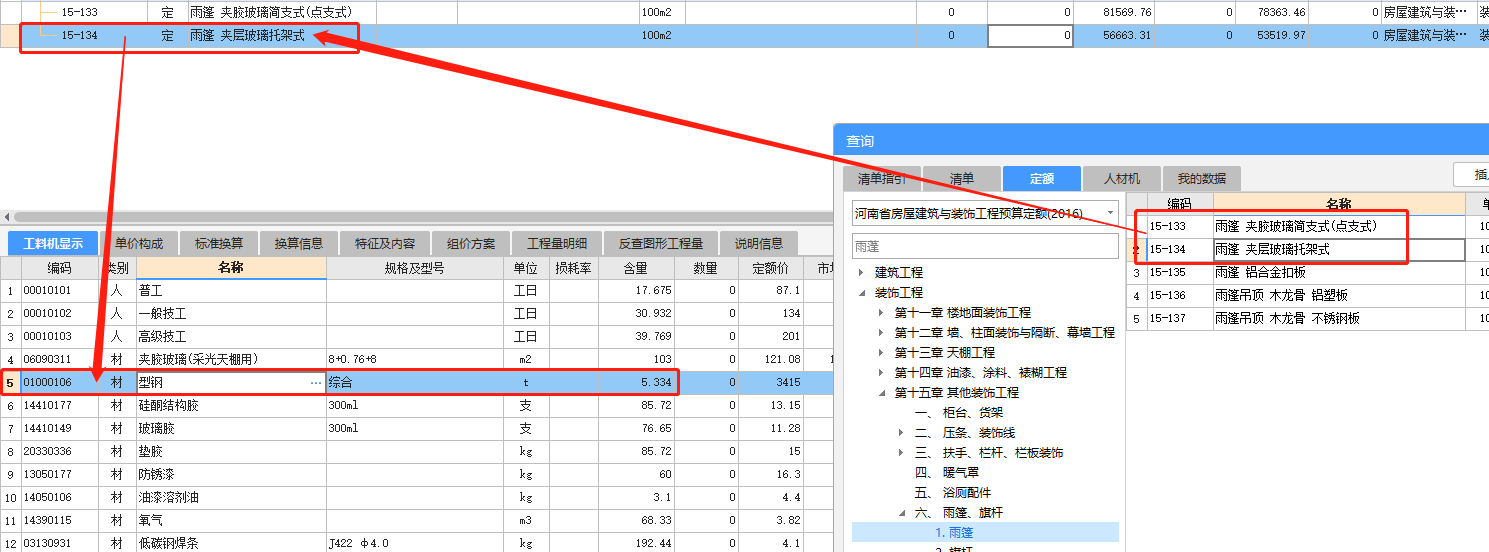The width and height of the screenshot is (1489, 552).
Task: Select 五、浴厕配件 tree item
Action: pyautogui.click(x=952, y=492)
